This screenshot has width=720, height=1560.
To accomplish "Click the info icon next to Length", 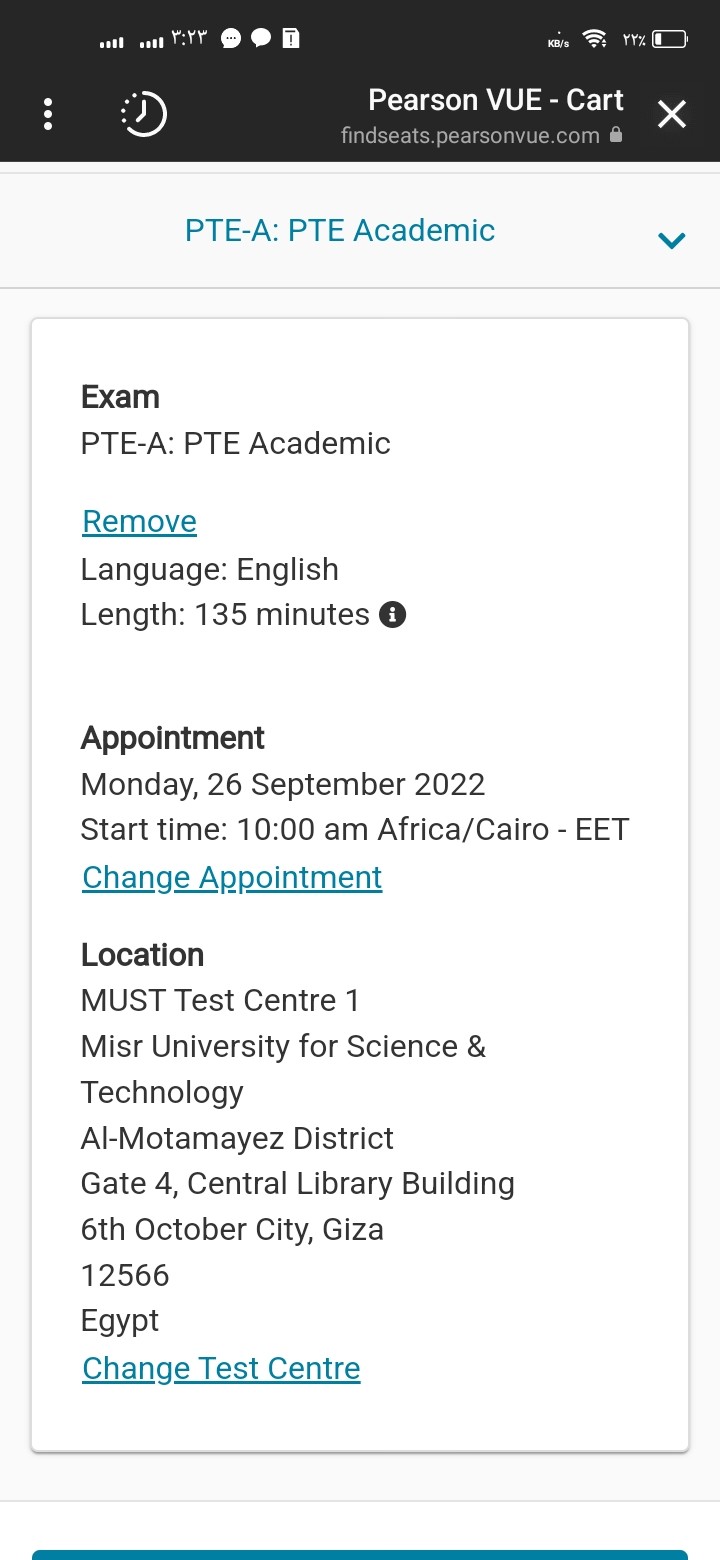I will (x=393, y=614).
